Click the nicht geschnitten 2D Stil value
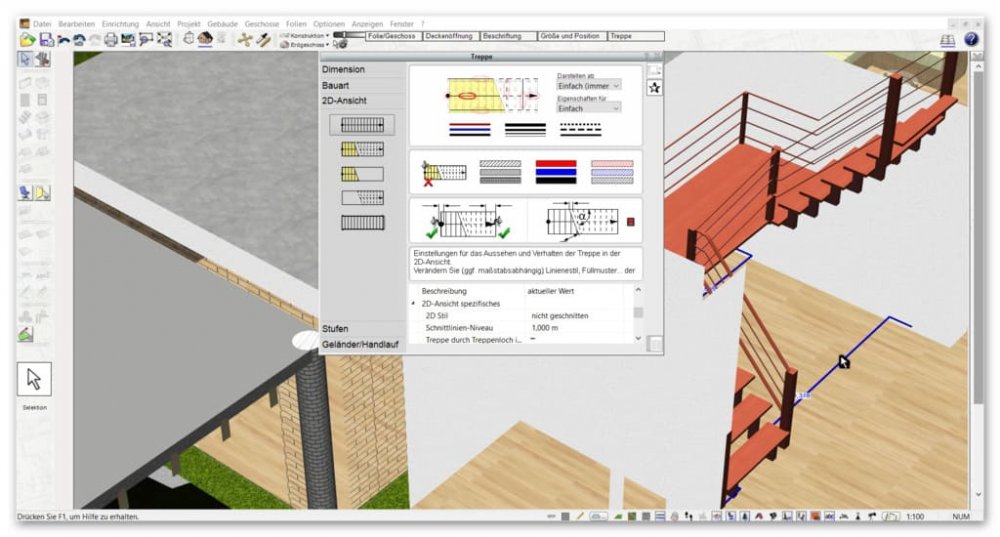Screen dimensions: 1000x537 point(560,316)
